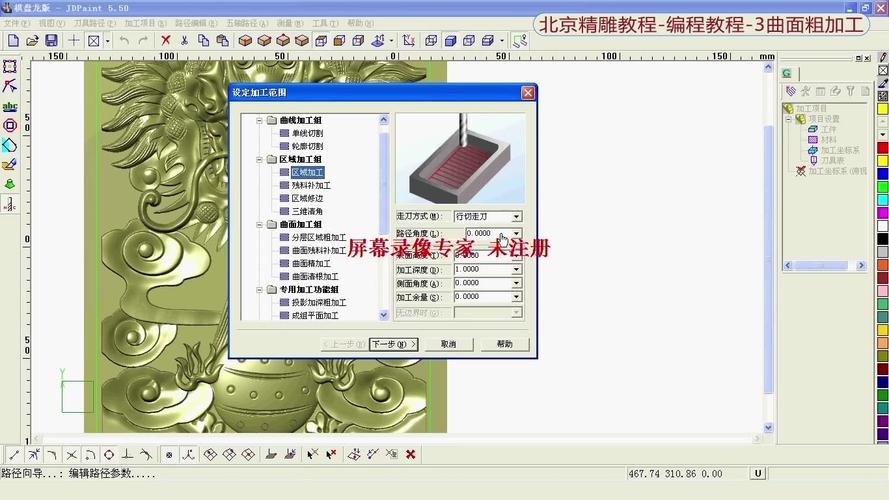The height and width of the screenshot is (500, 889).
Task: Select 投影加深粗加工 in the tree
Action: [319, 303]
